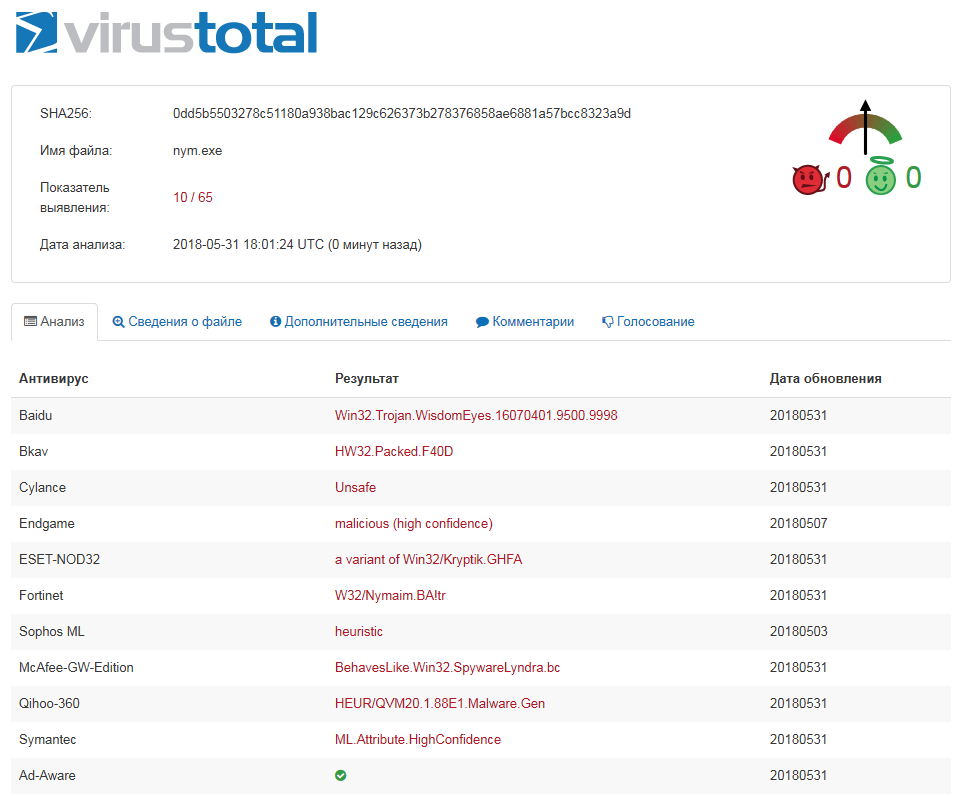This screenshot has height=796, width=957.
Task: Click update date 20180503 for Sophos ML
Action: 798,632
